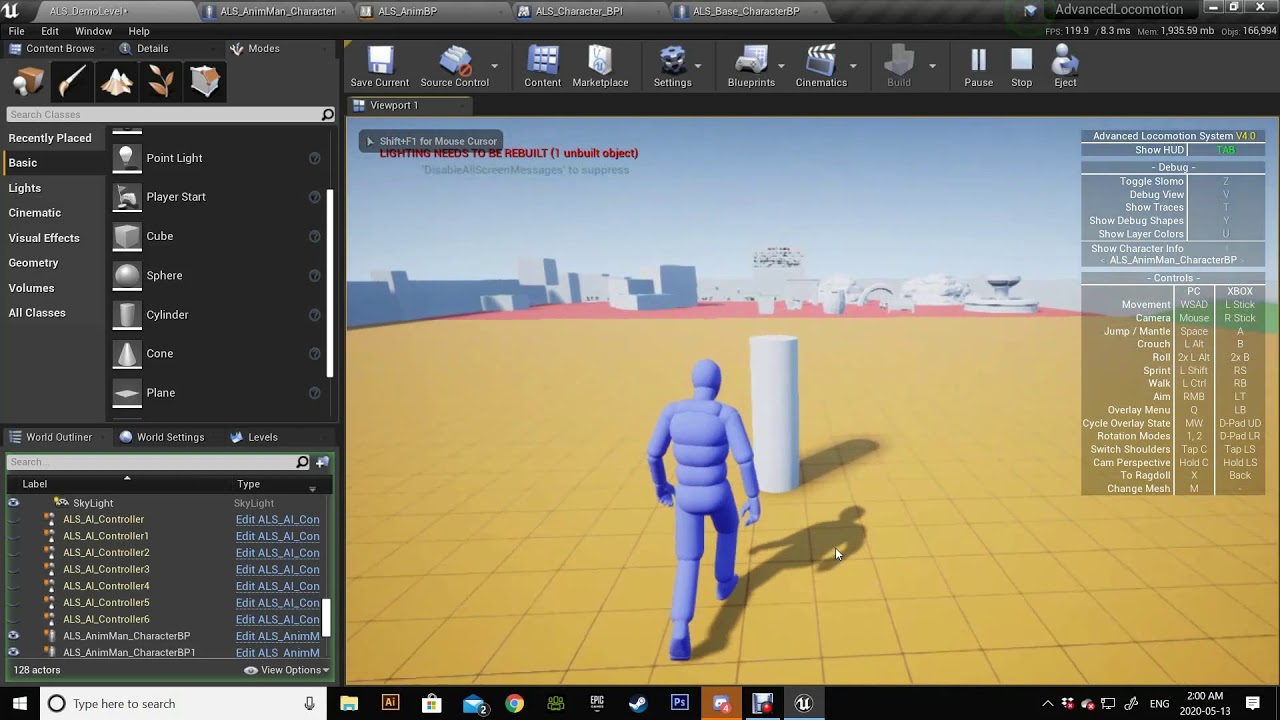Select the Landscape mode mountain icon

pos(116,81)
